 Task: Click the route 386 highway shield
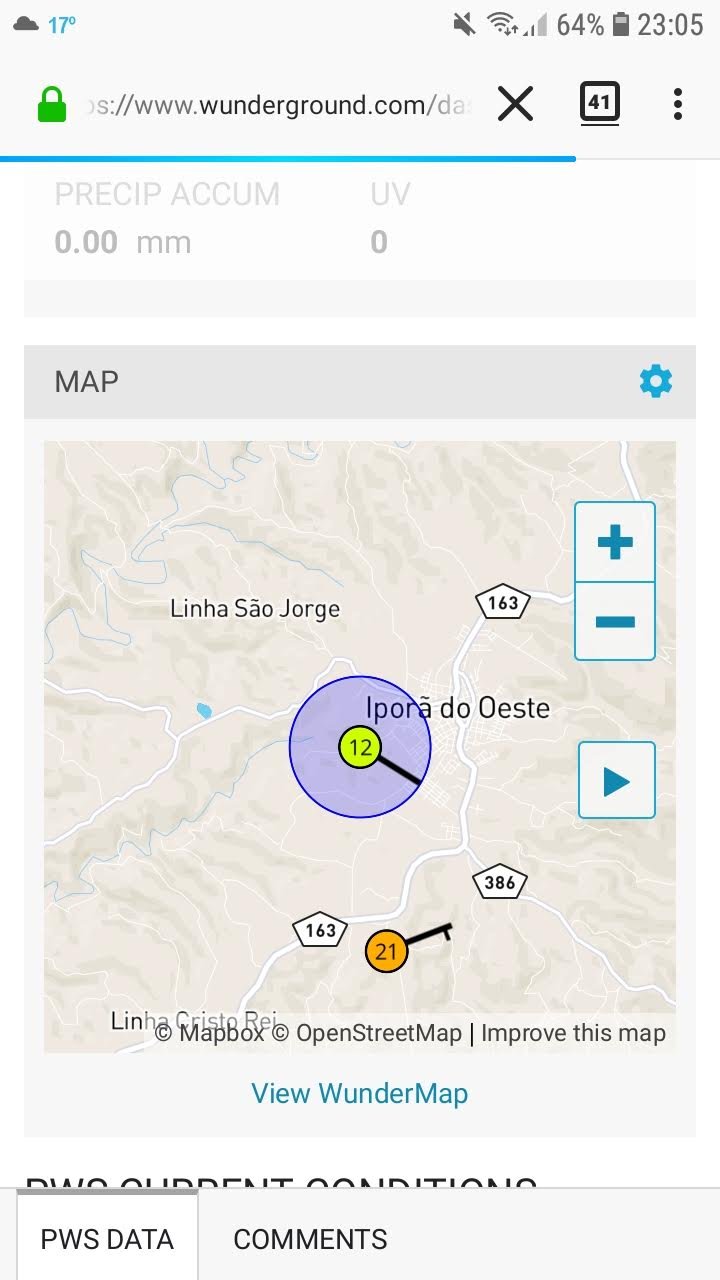[500, 882]
